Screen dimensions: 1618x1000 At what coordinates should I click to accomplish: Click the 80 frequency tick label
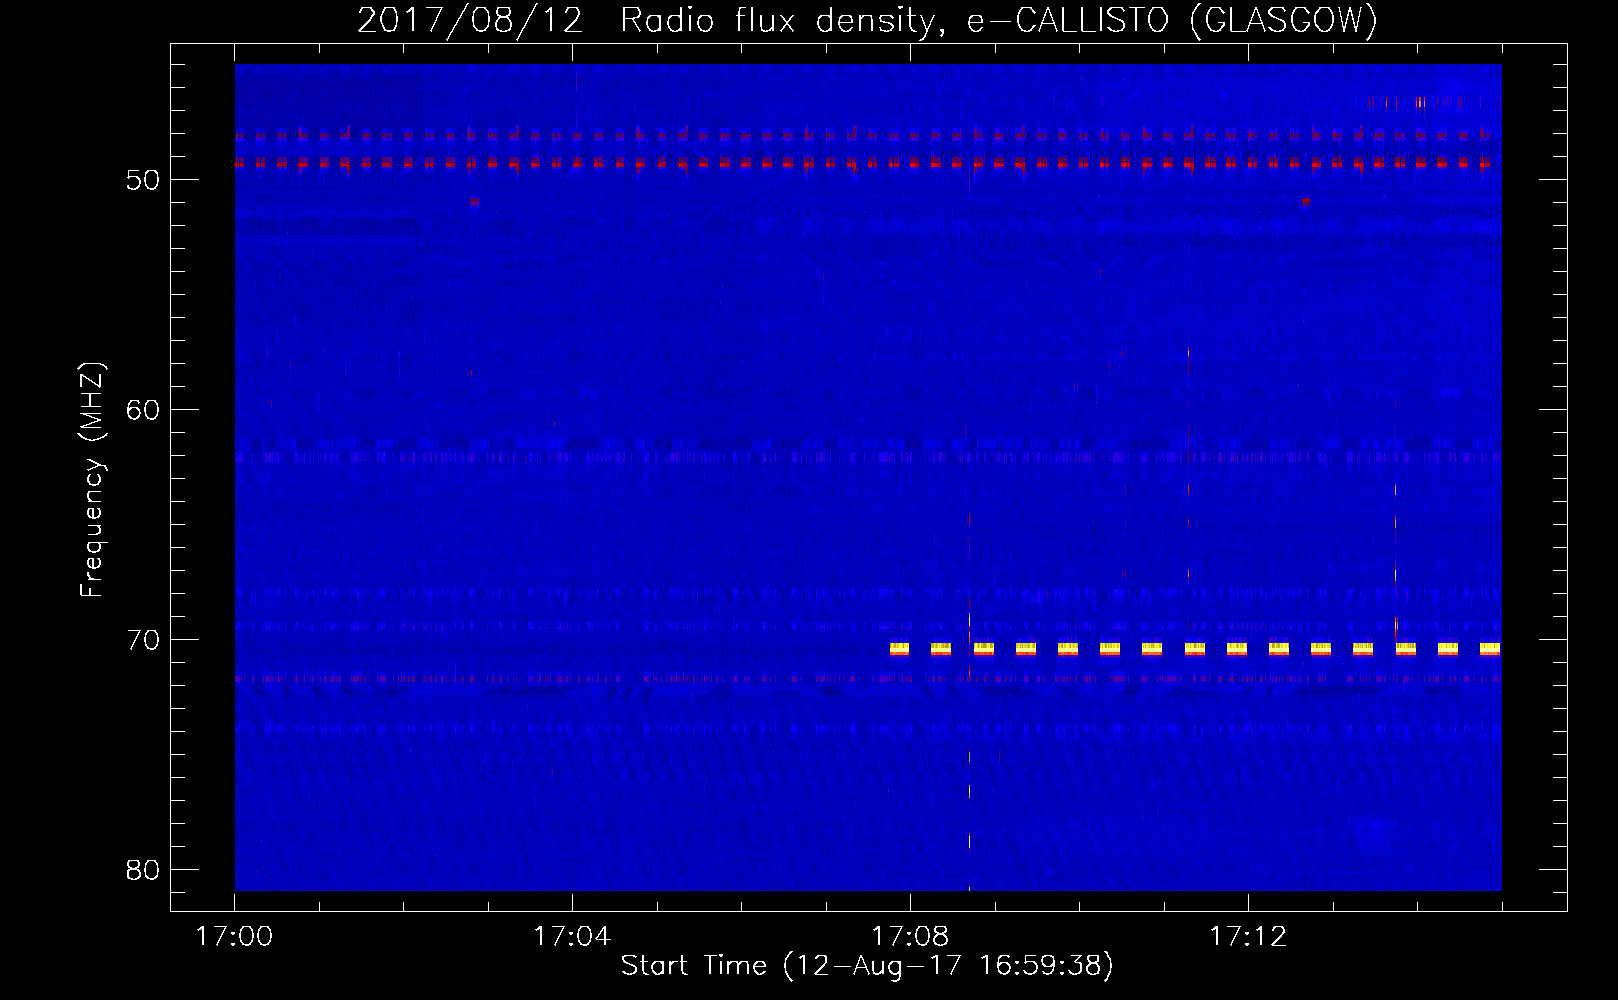(x=143, y=870)
